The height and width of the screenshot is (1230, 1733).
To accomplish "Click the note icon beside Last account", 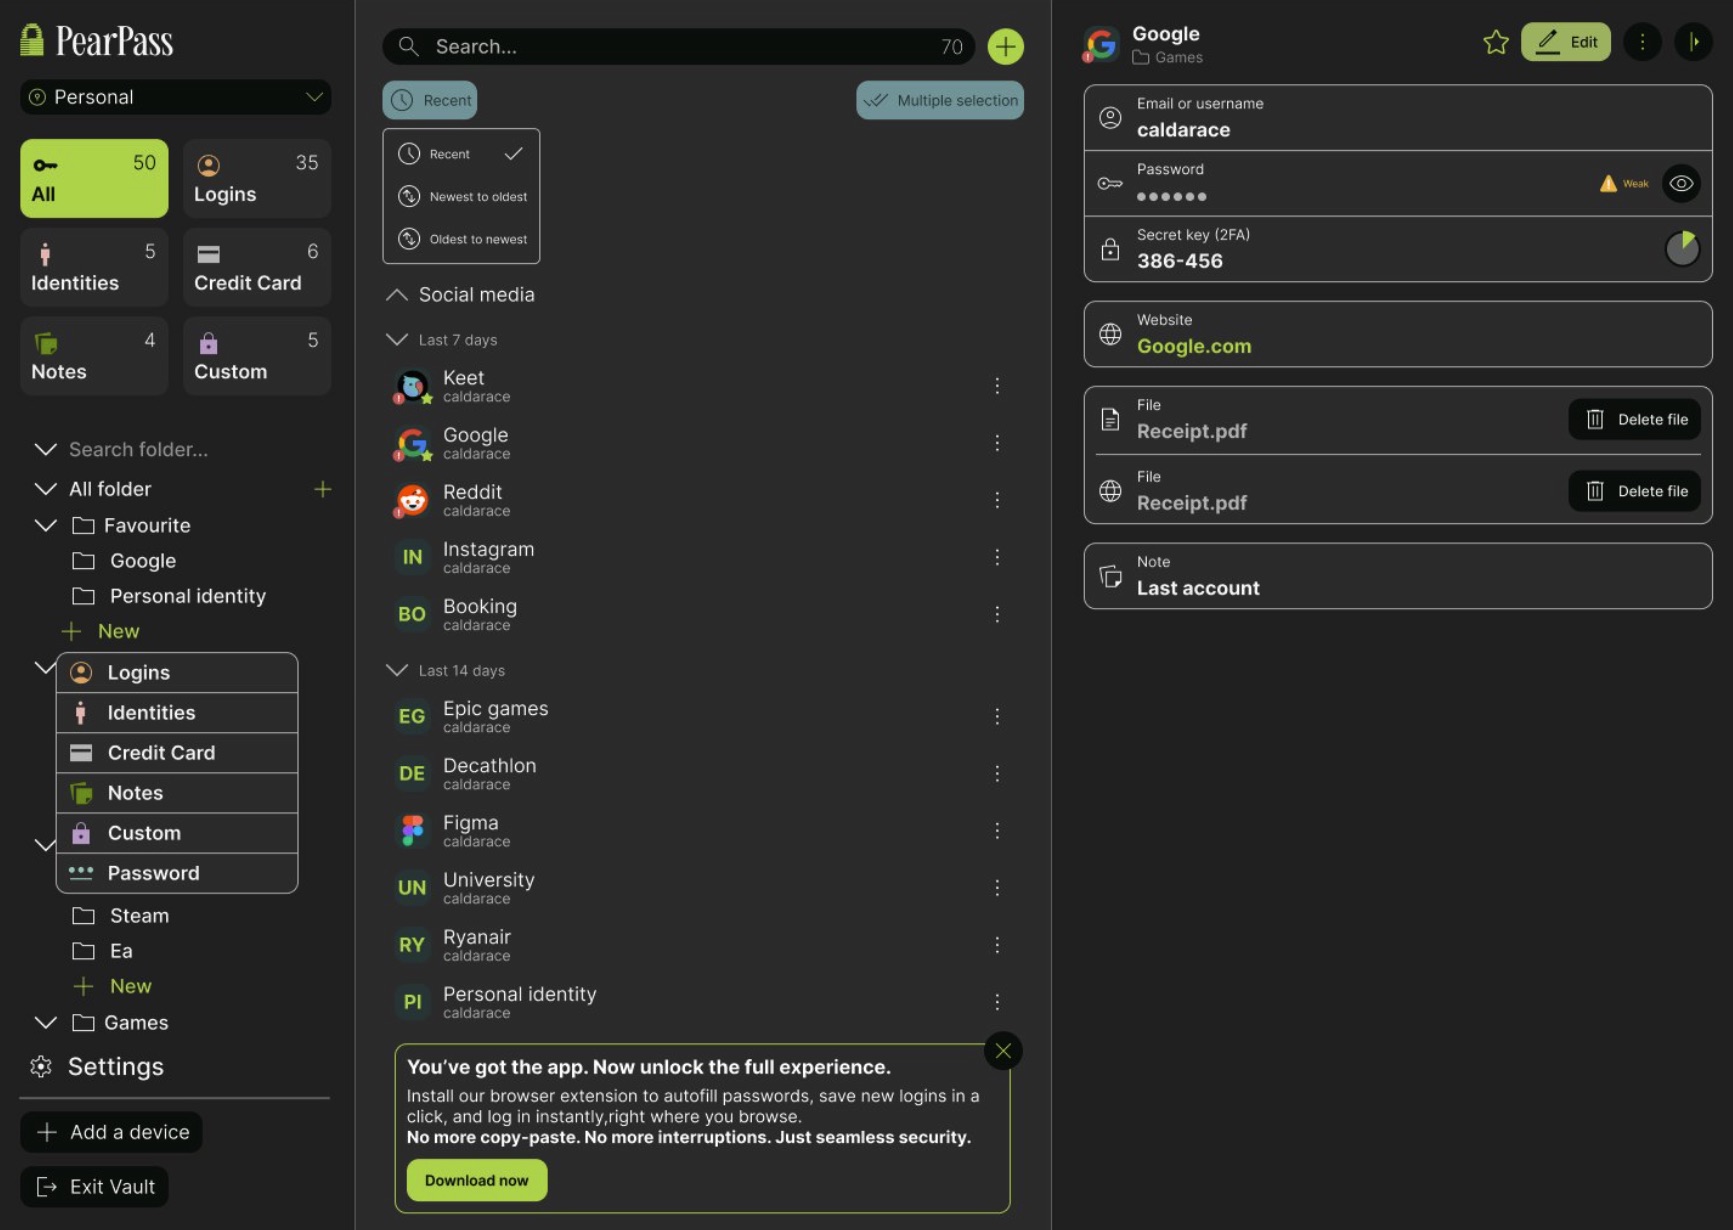I will [1110, 576].
